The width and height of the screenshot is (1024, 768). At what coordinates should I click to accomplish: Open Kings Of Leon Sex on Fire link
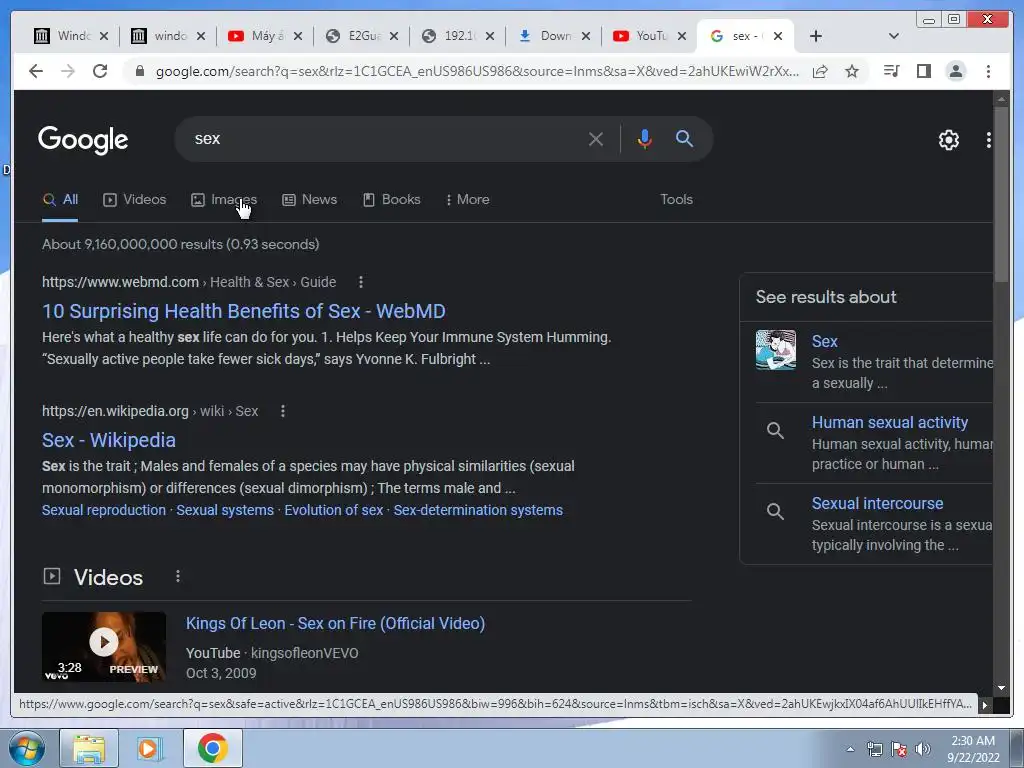[335, 624]
